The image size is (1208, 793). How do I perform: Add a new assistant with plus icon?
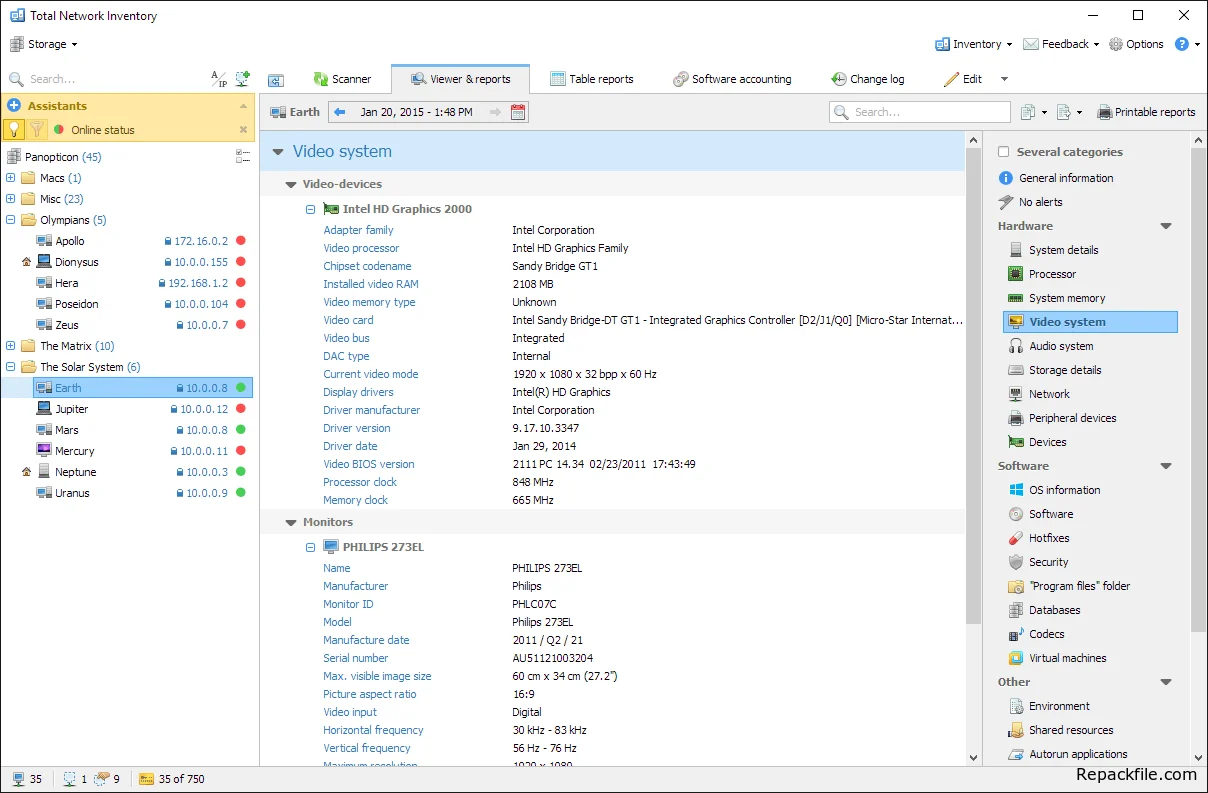[14, 106]
